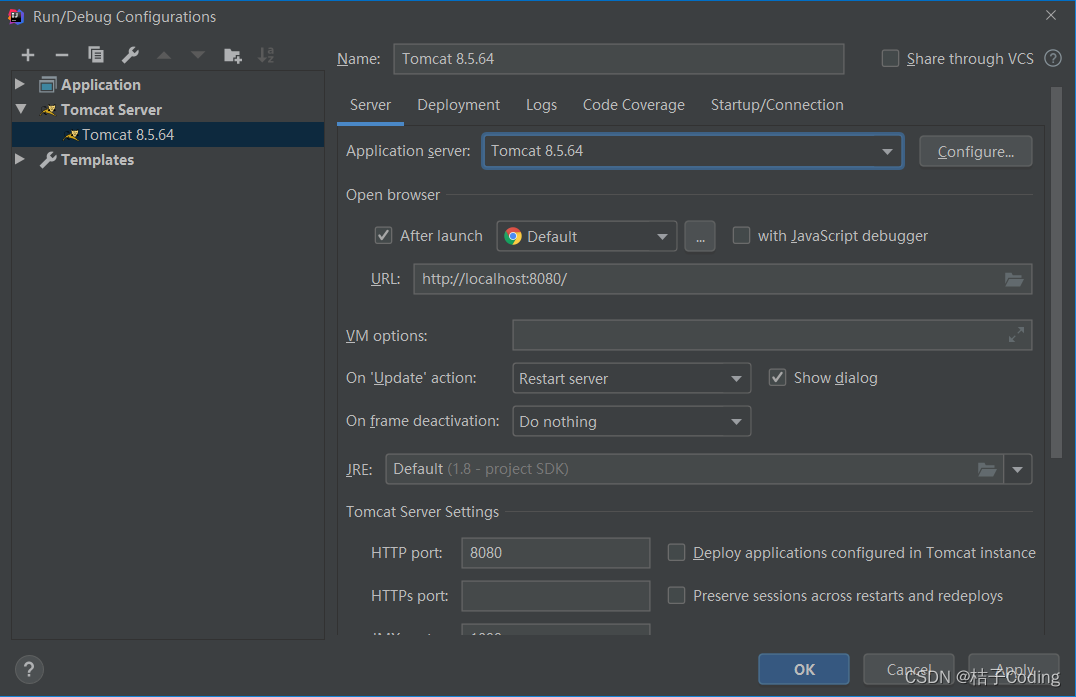1076x697 pixels.
Task: Click the OK button
Action: 804,670
